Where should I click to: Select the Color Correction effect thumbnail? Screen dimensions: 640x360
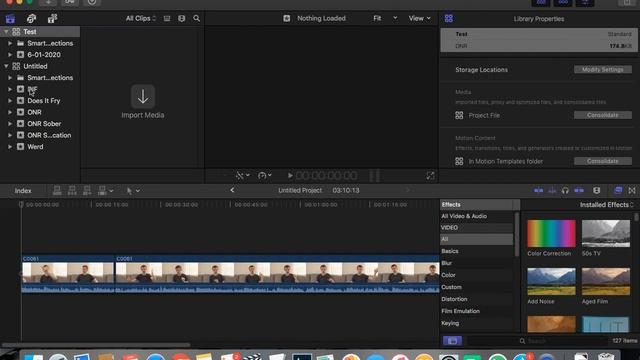click(551, 233)
